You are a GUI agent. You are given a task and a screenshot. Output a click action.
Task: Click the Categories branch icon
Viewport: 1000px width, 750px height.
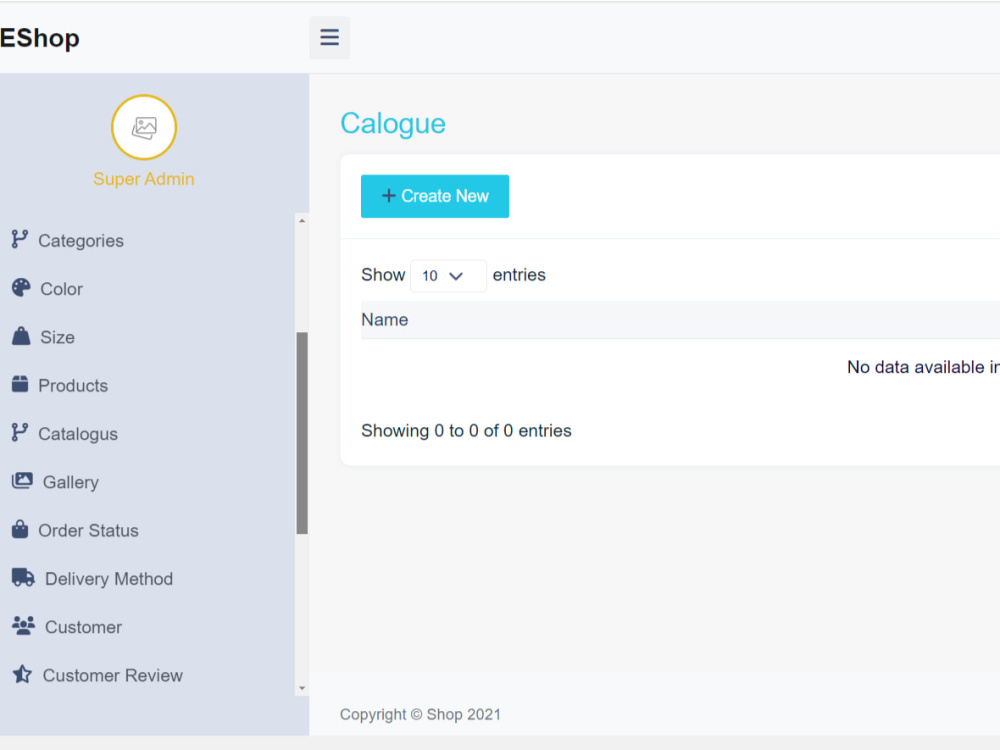[x=20, y=240]
